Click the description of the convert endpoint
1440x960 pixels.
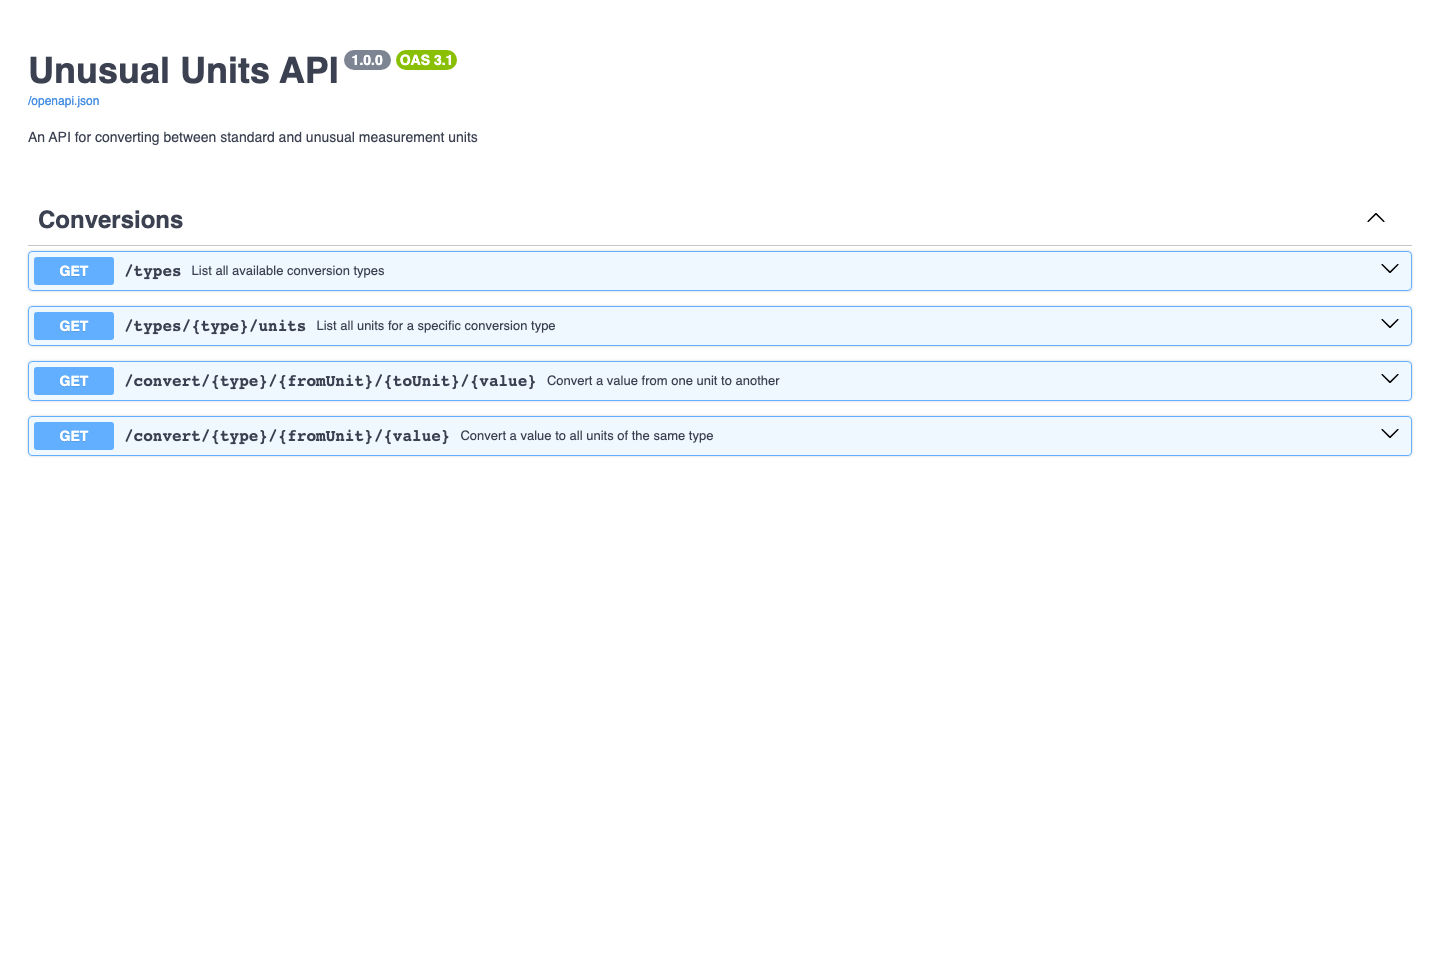[x=663, y=380]
